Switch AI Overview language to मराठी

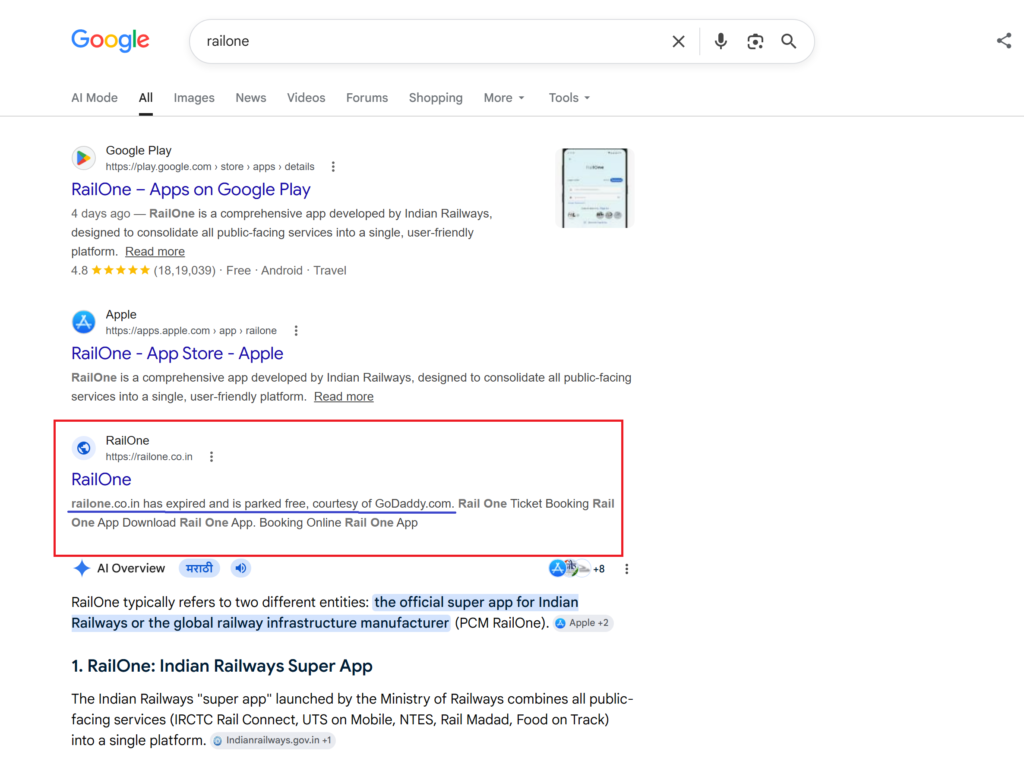click(199, 568)
